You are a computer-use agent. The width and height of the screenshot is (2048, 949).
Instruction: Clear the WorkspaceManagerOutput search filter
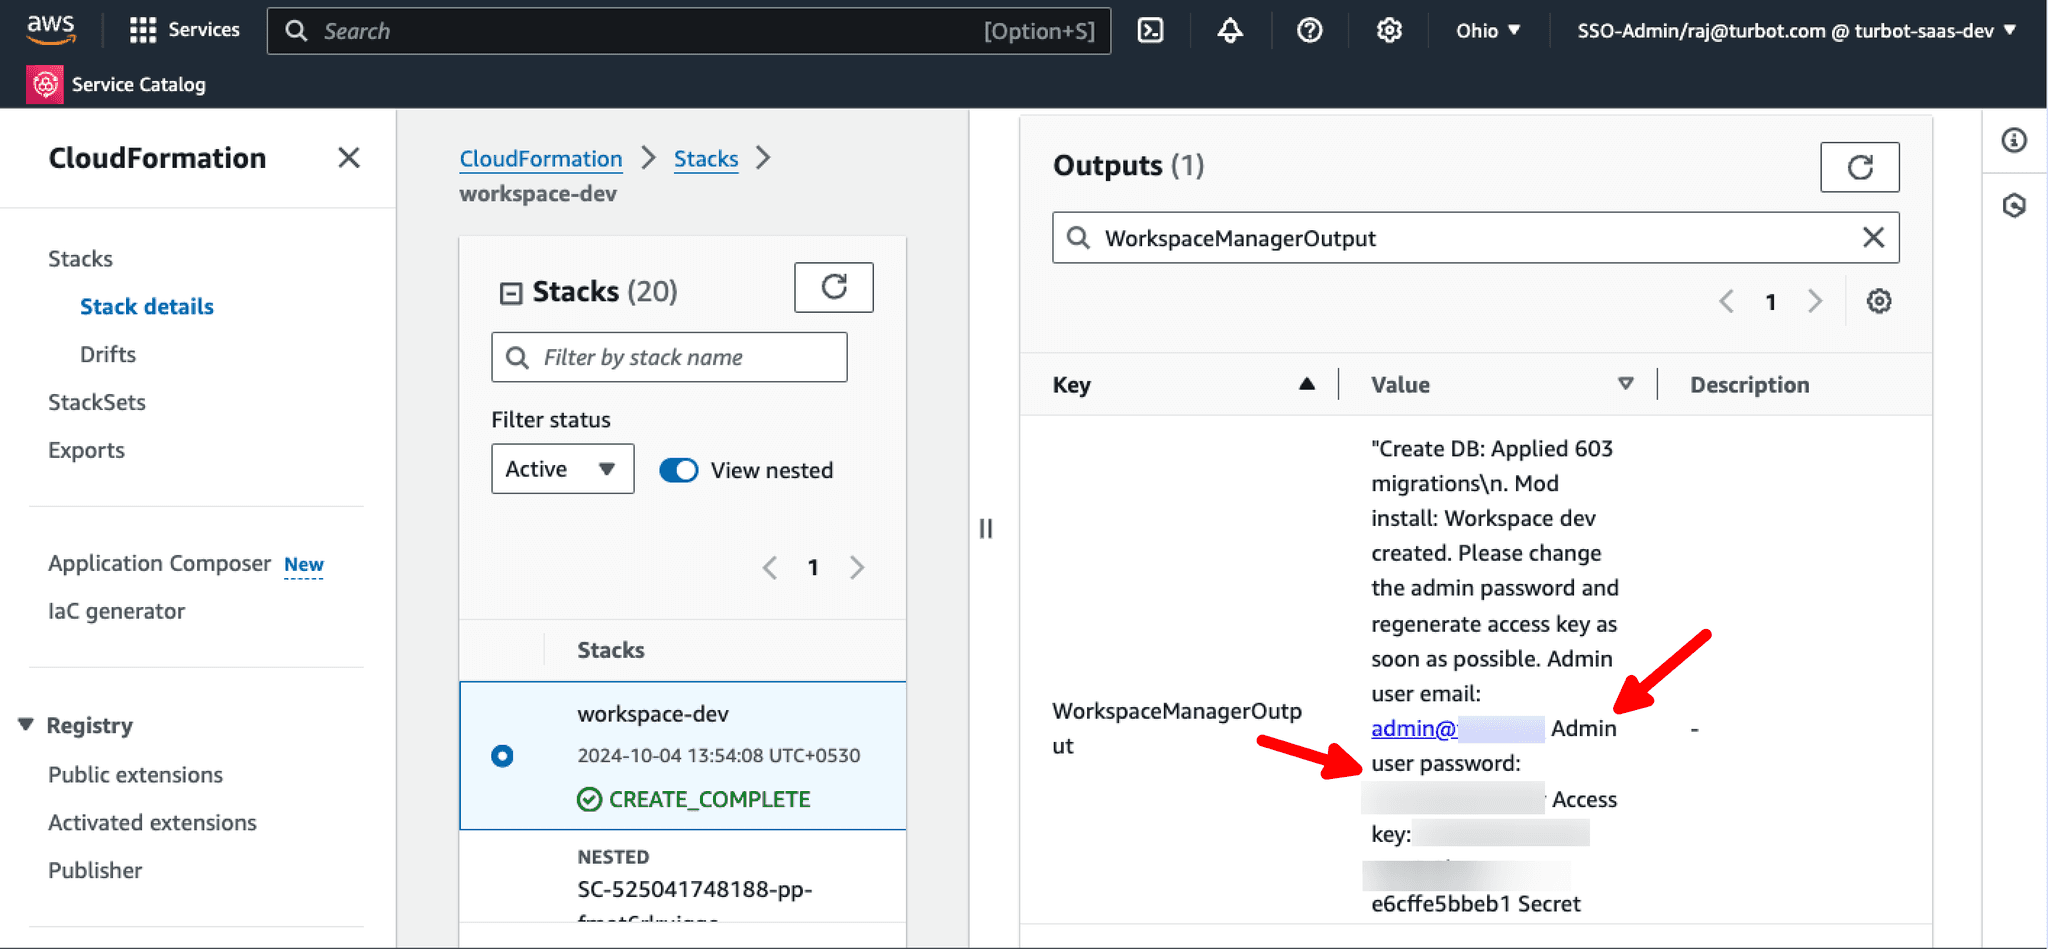(1872, 237)
